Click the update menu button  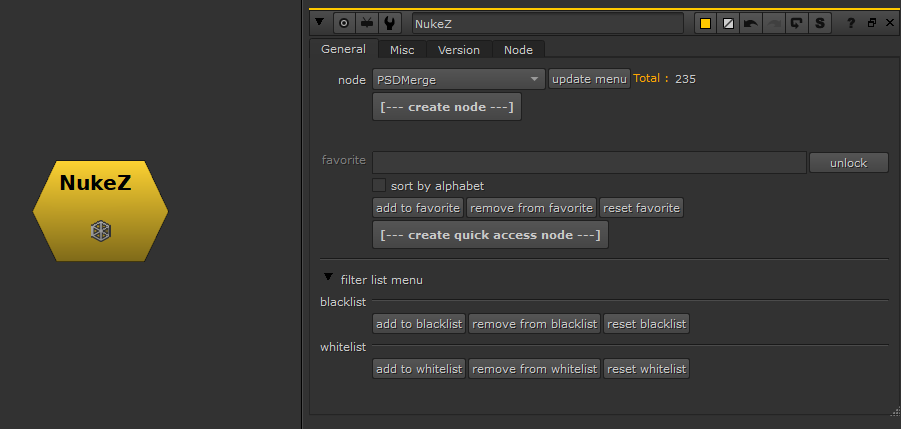(x=589, y=79)
